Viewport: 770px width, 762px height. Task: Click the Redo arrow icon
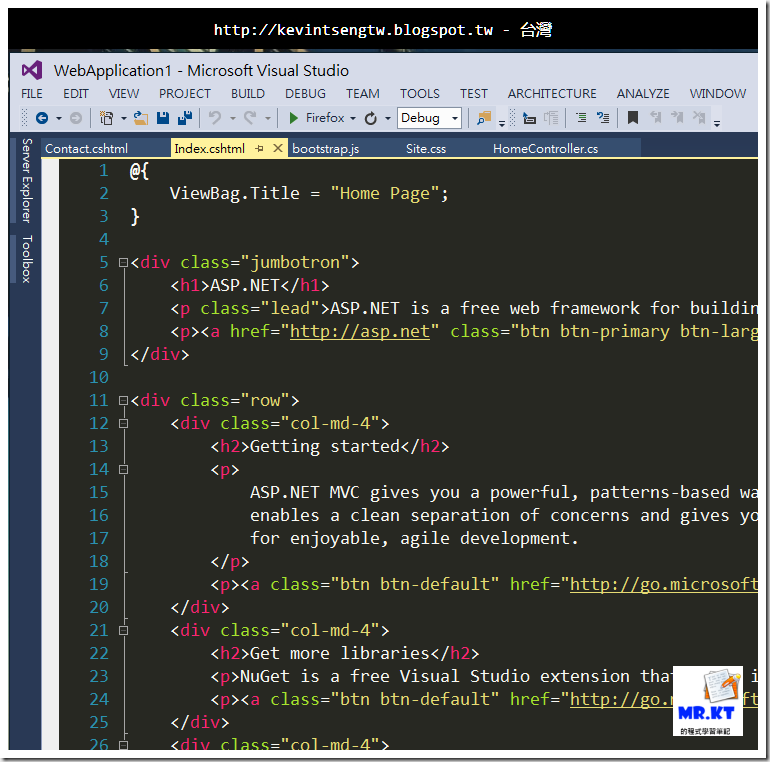point(250,118)
